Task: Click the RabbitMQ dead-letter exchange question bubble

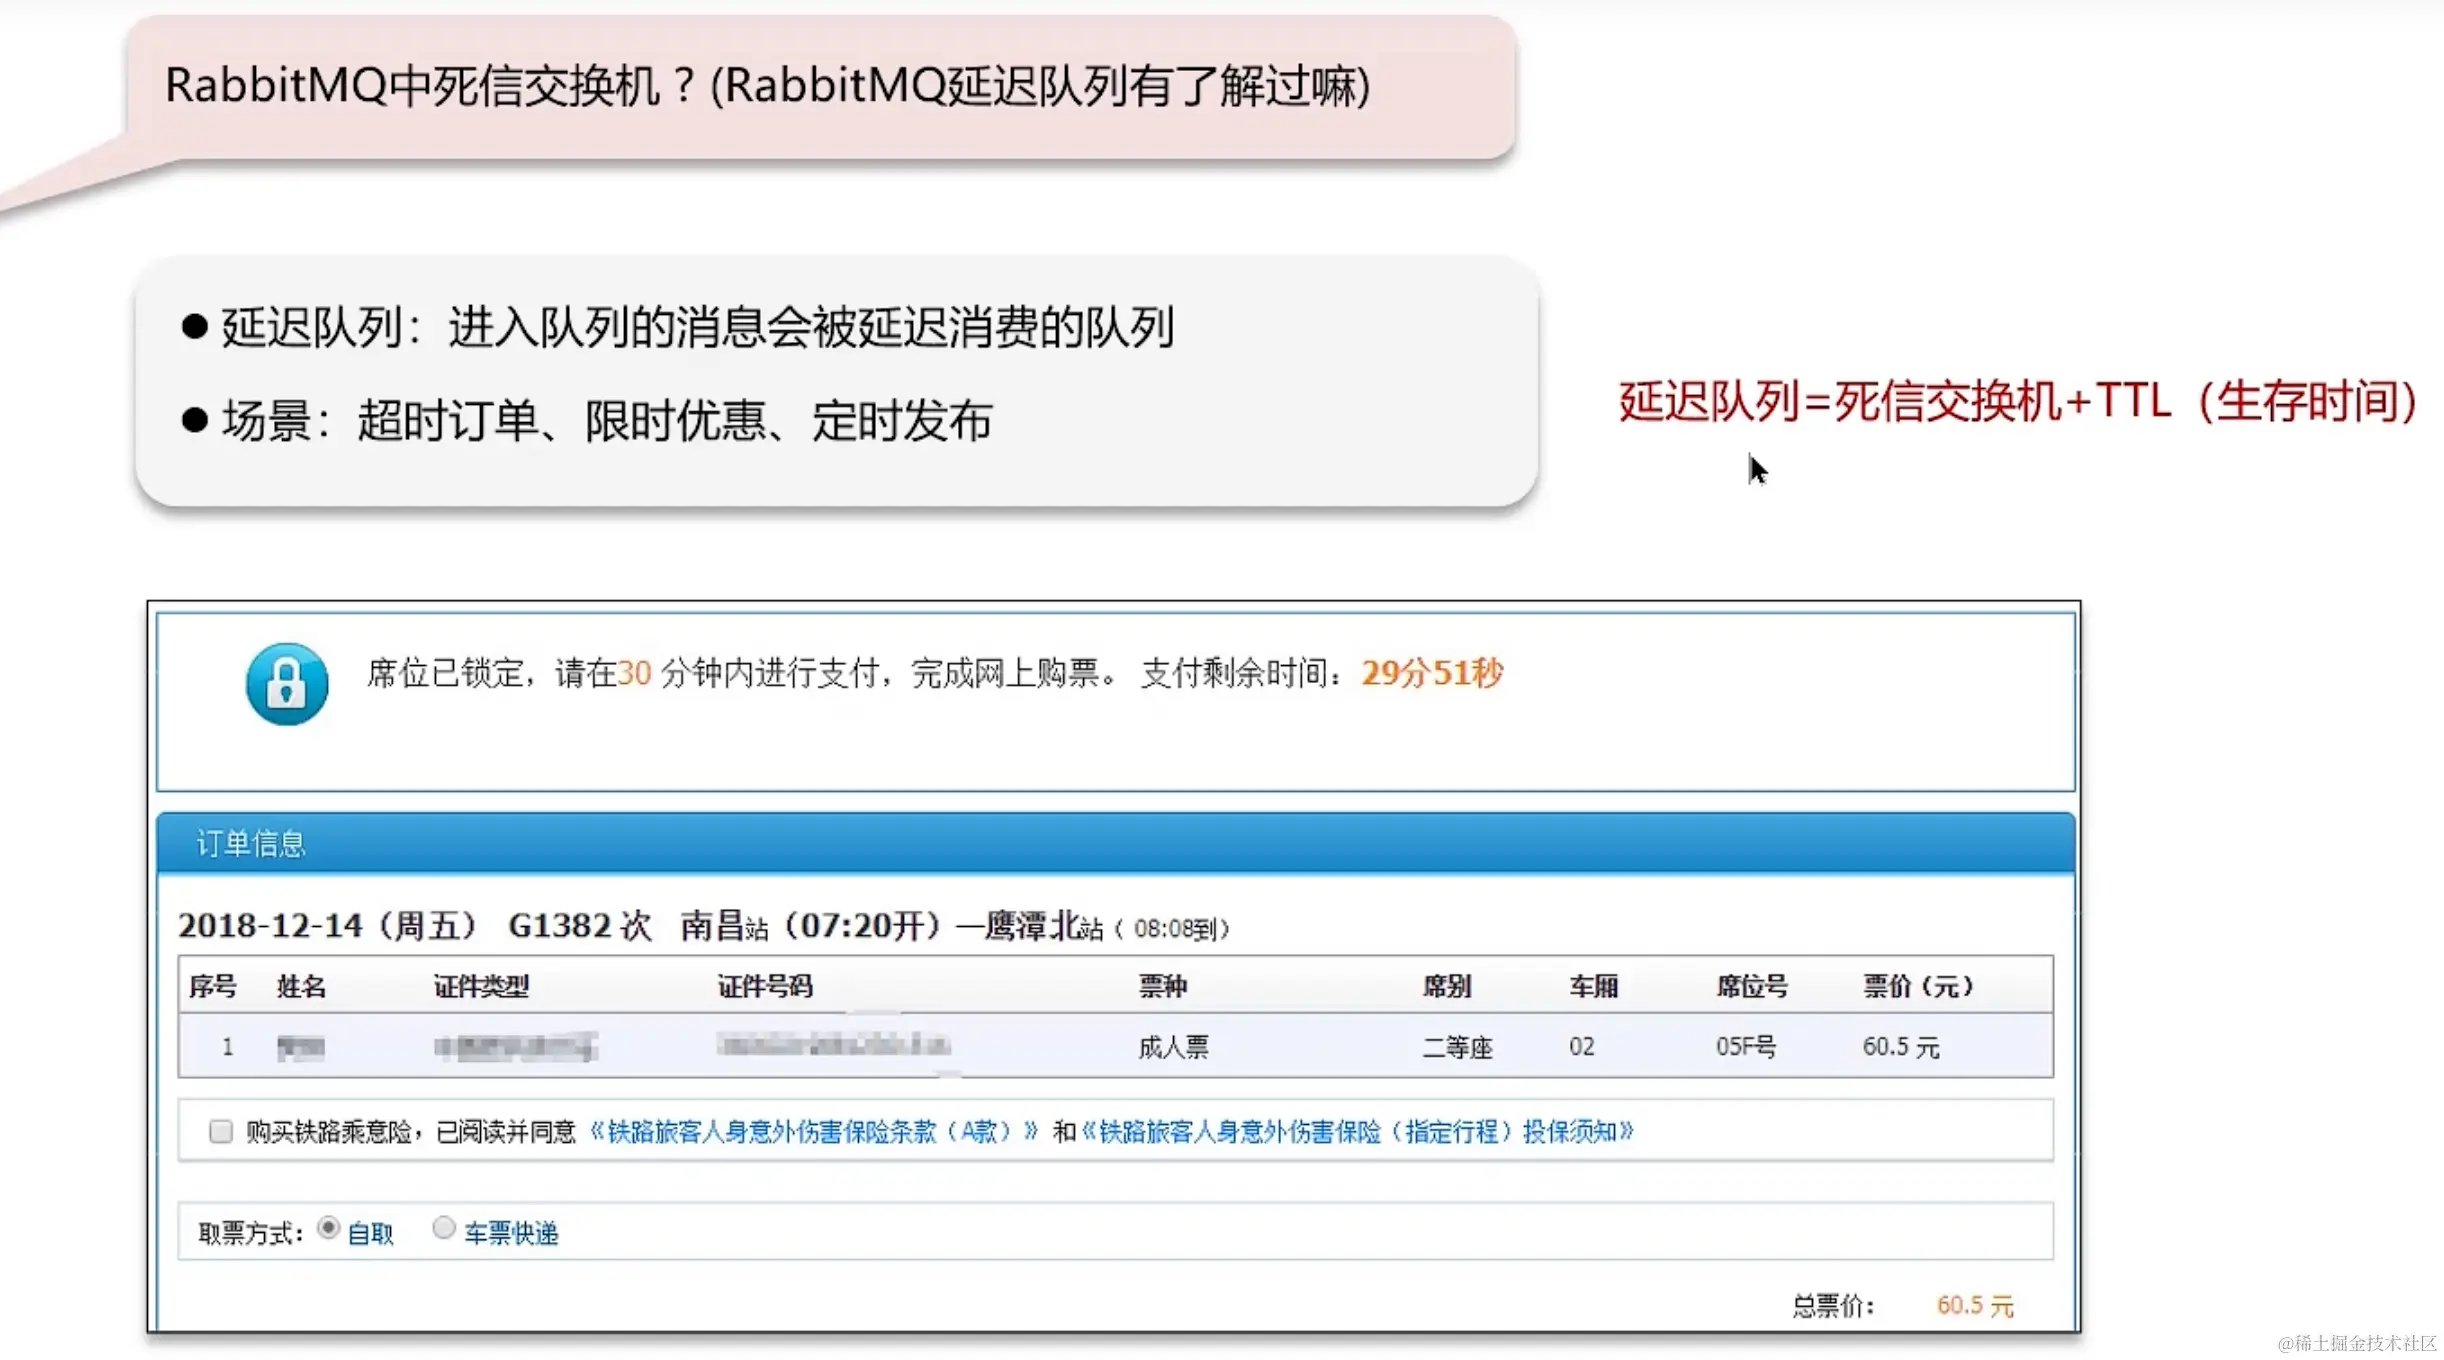Action: pos(766,86)
